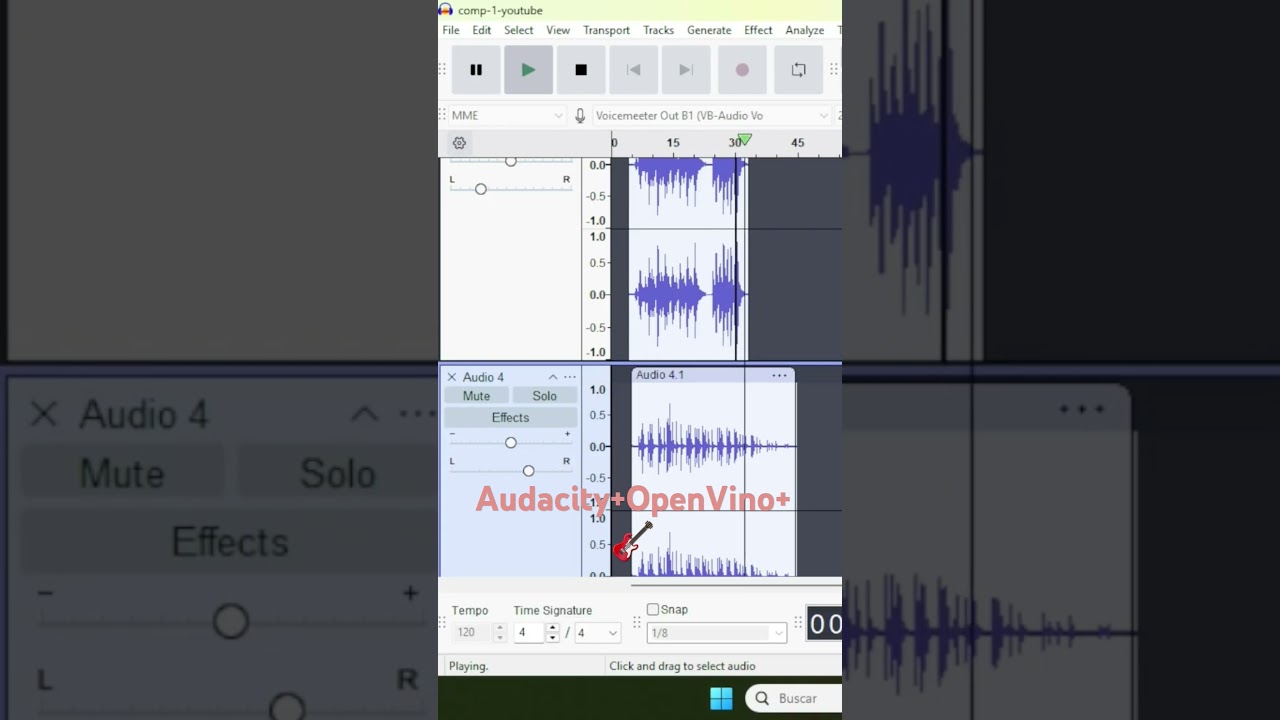Open the Edit menu
The width and height of the screenshot is (1280, 720).
point(482,30)
